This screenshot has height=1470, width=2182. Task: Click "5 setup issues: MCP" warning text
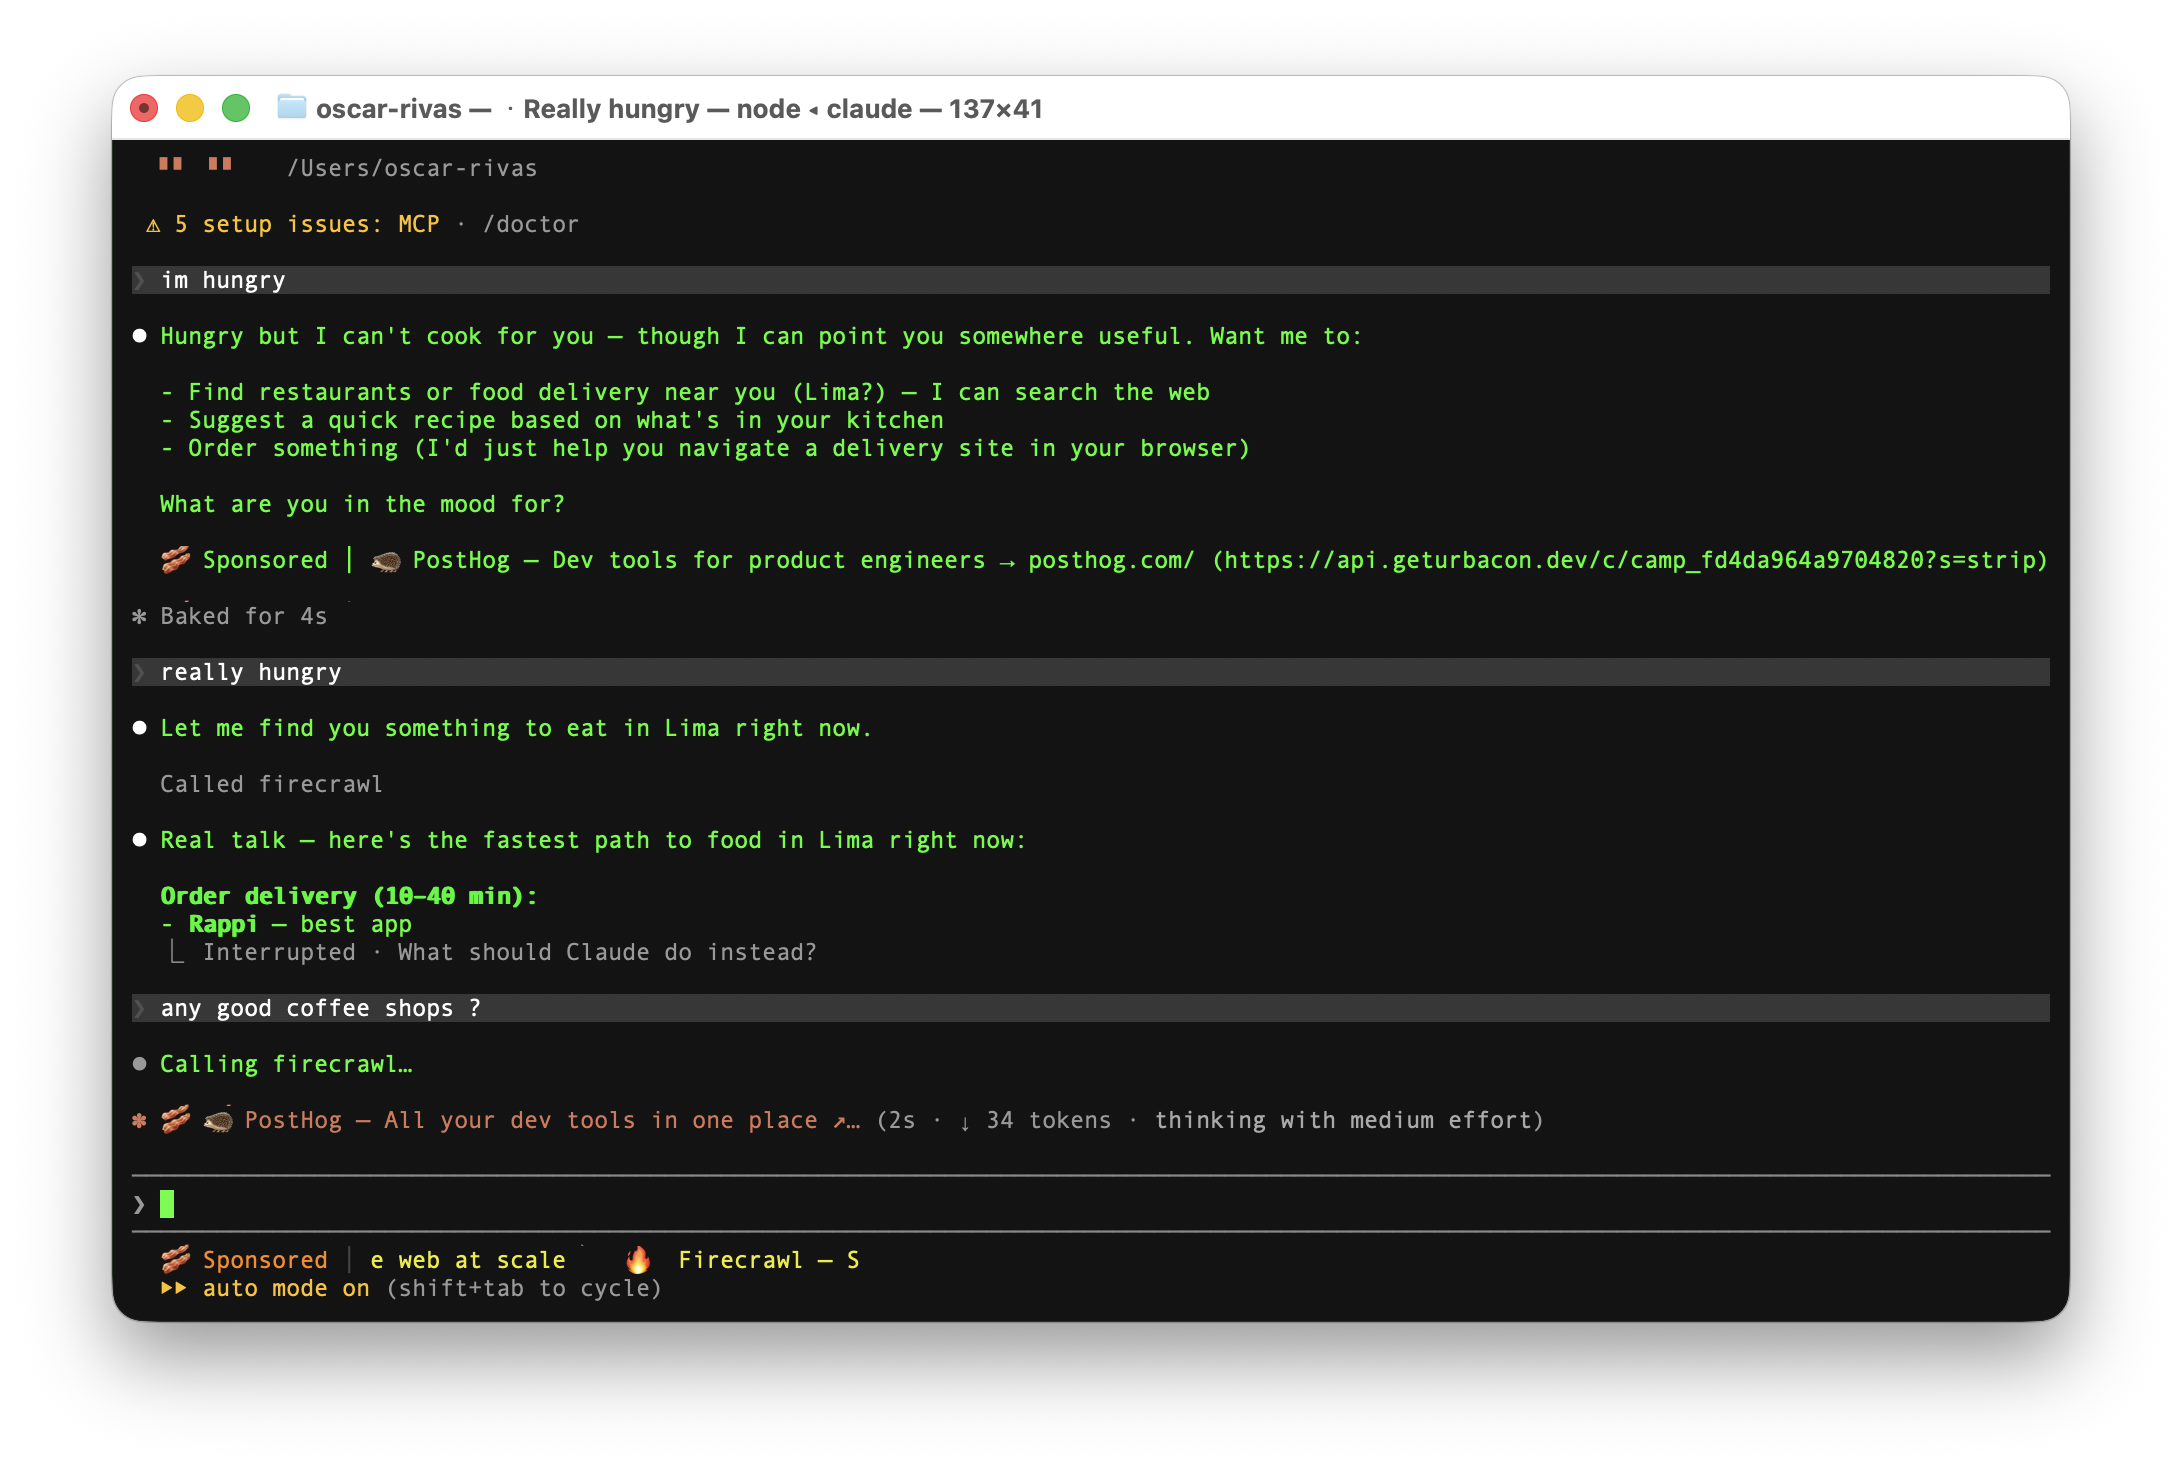click(x=307, y=224)
